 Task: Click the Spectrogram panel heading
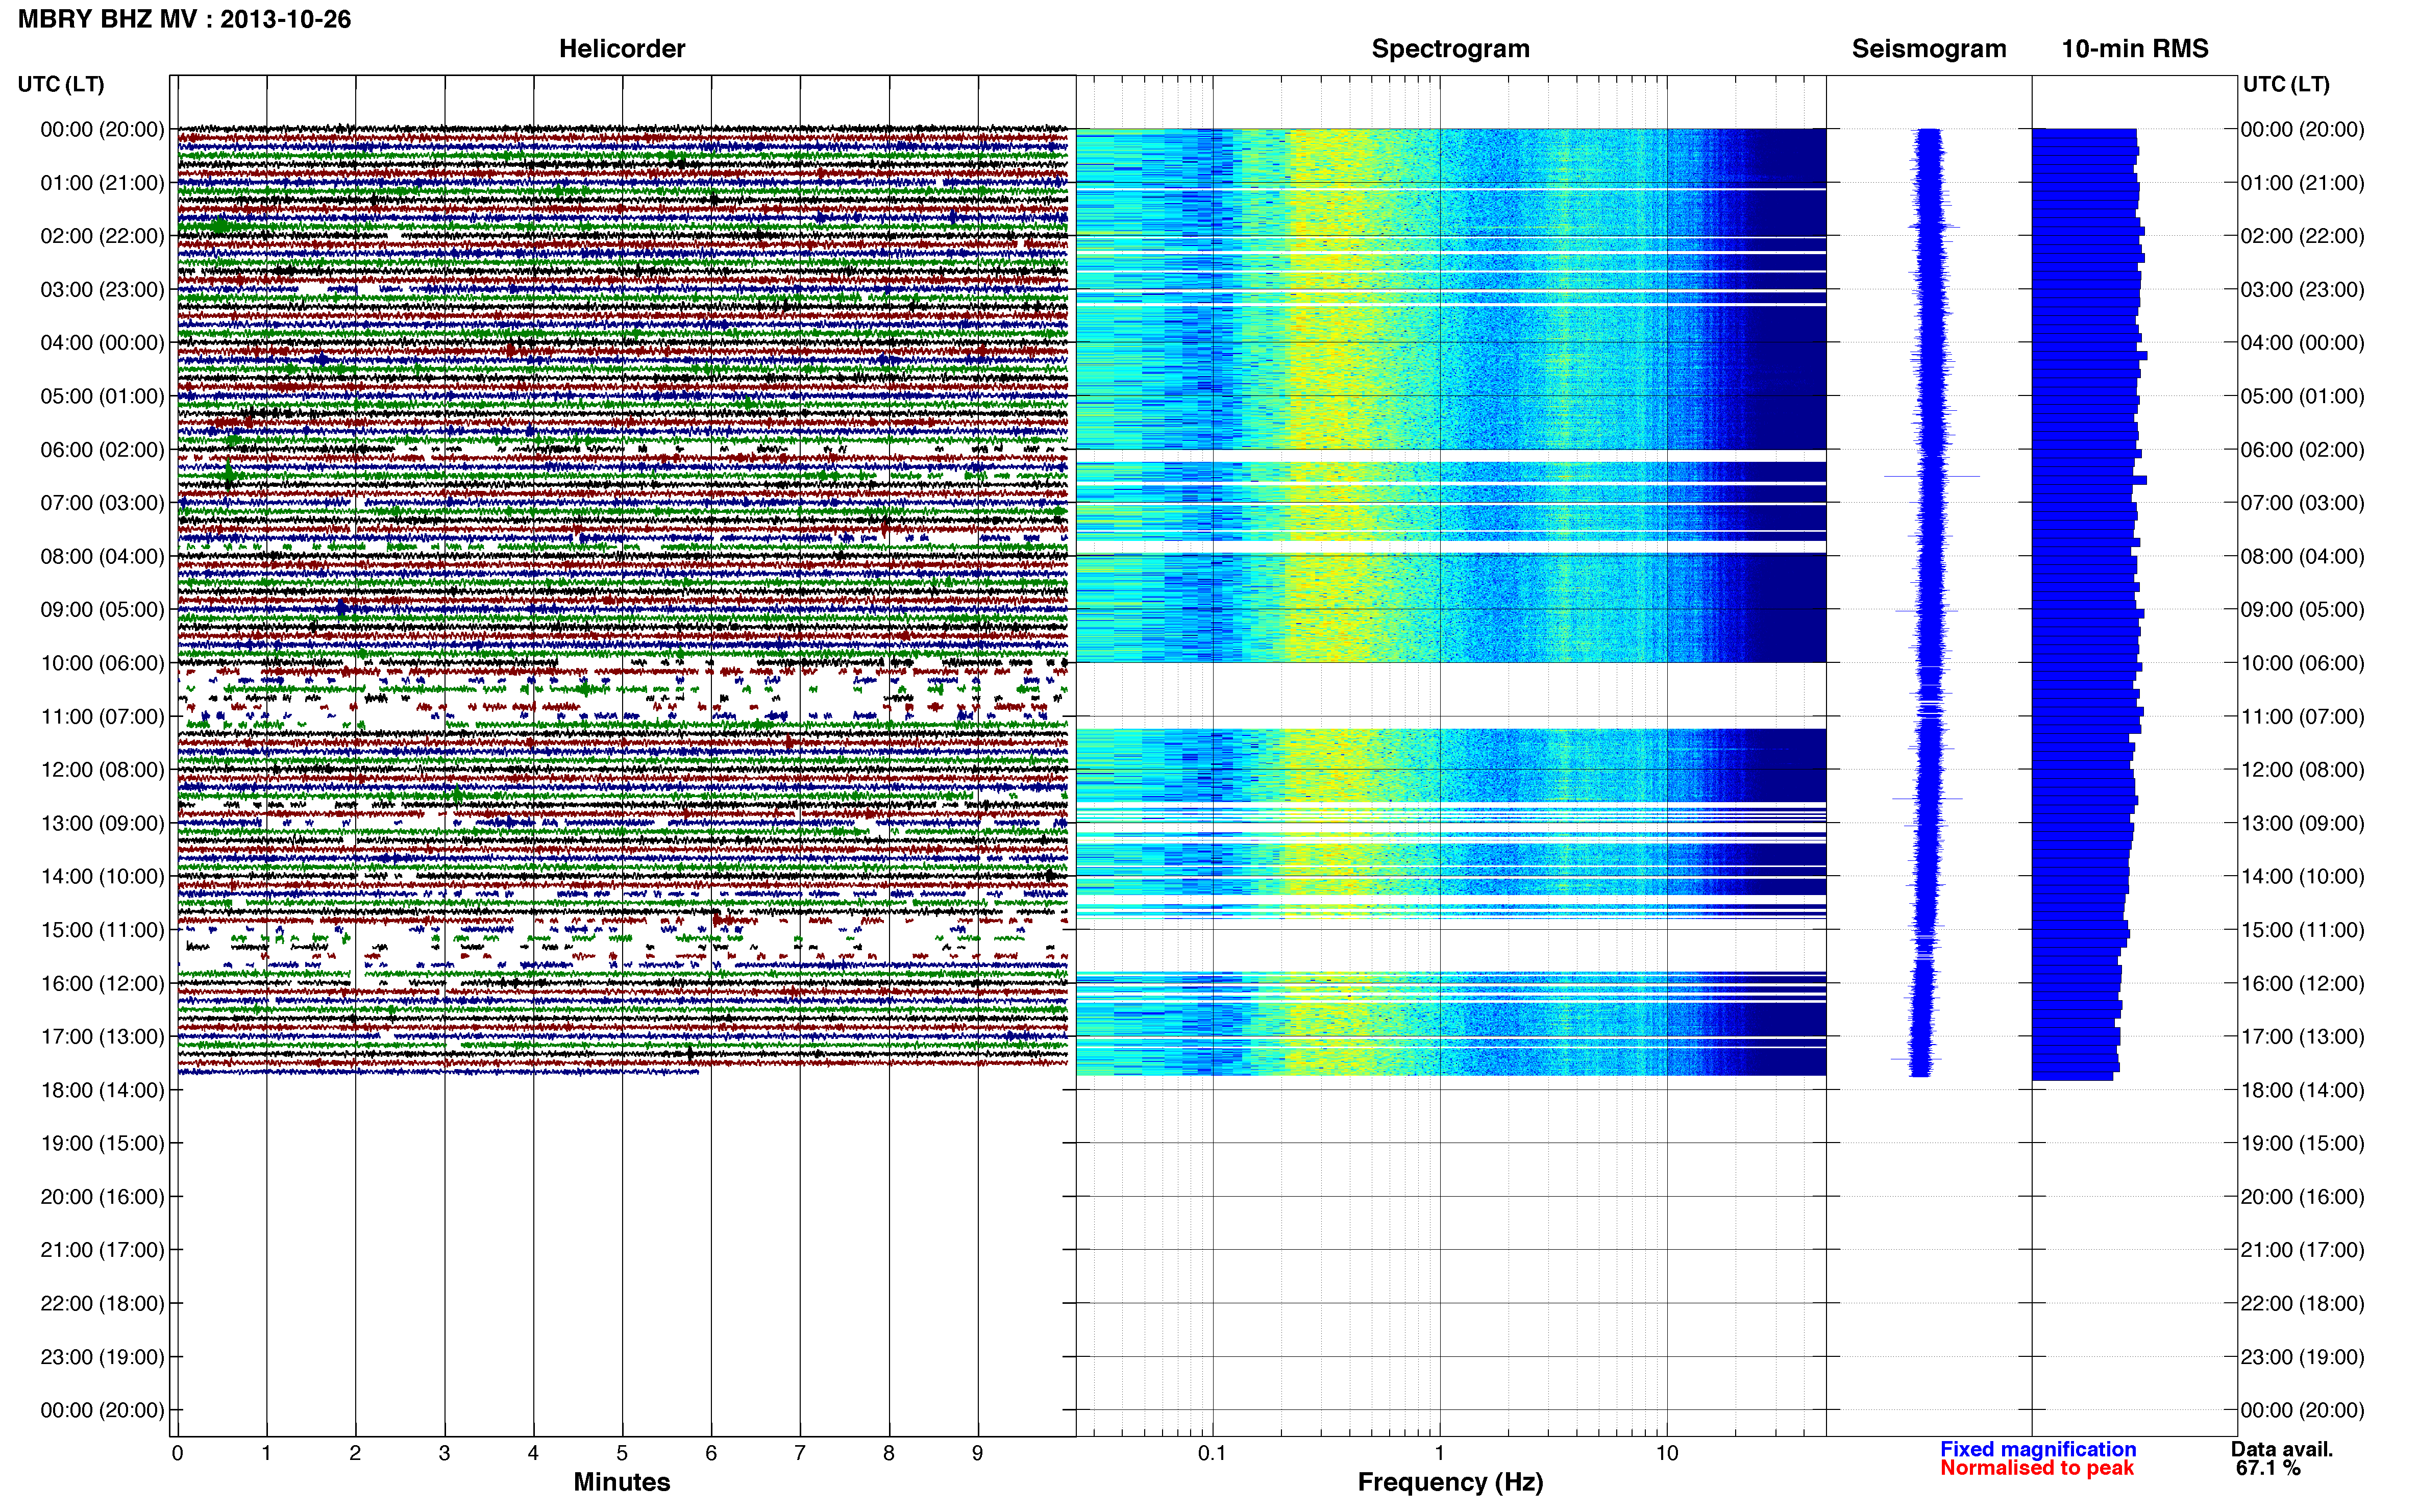tap(1450, 49)
